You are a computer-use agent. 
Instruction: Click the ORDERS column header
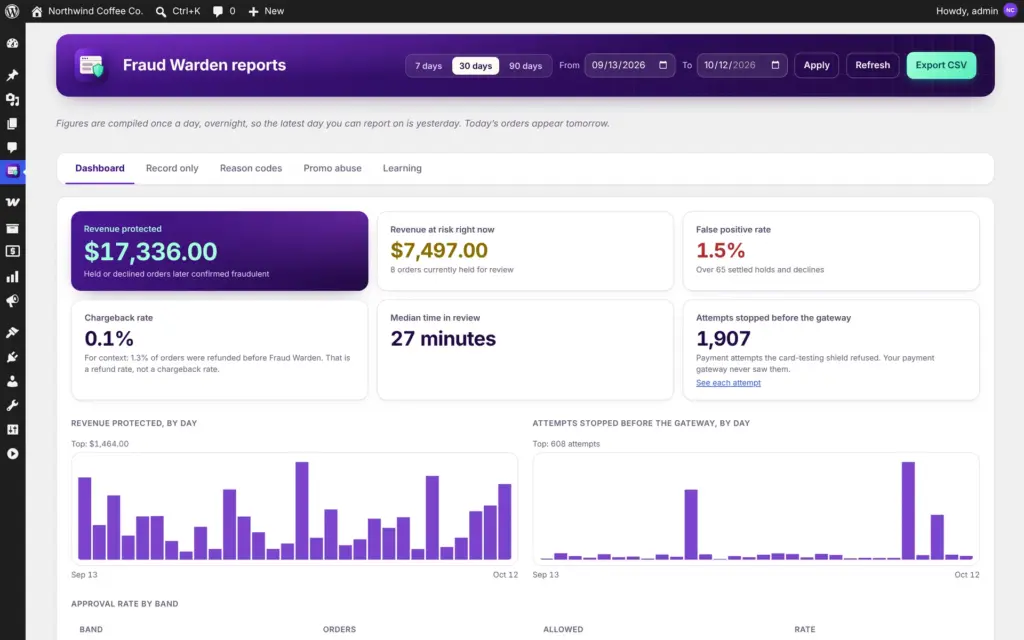[x=339, y=630]
